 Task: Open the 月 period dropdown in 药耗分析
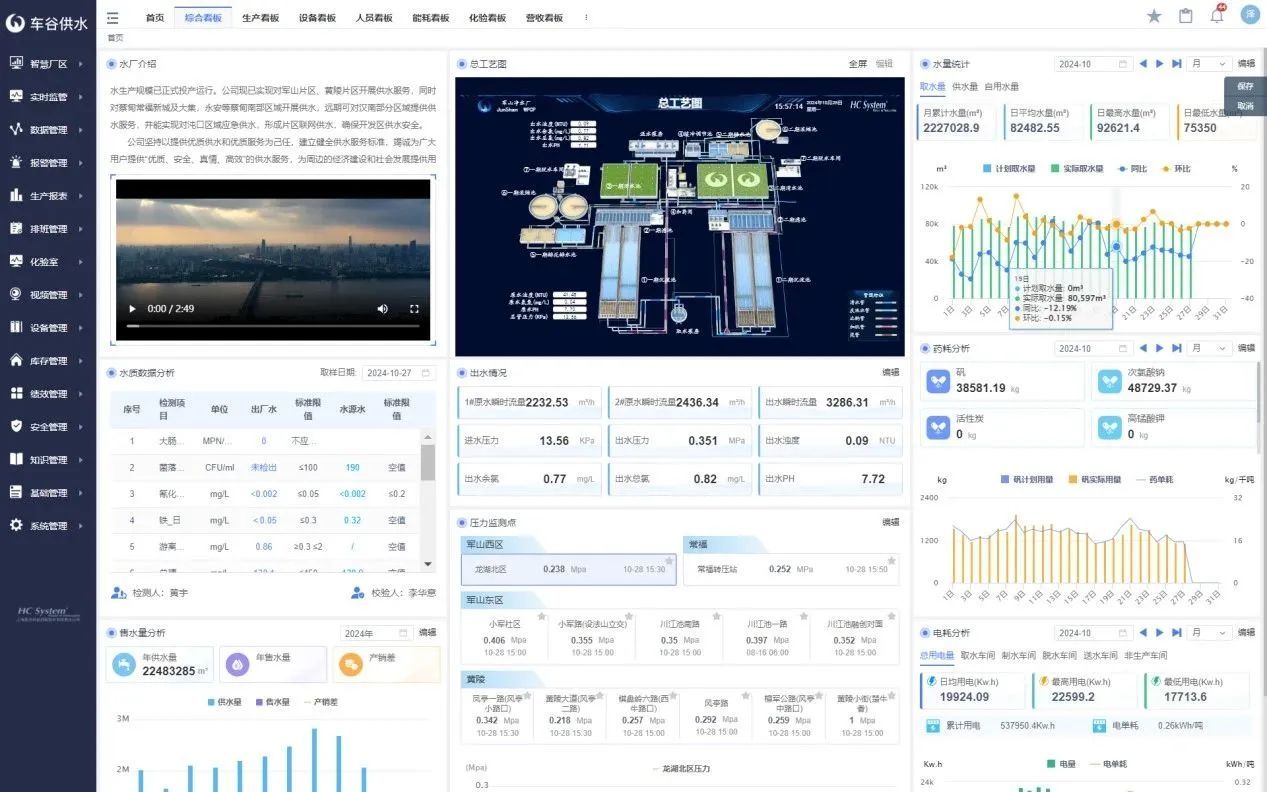(x=1208, y=348)
